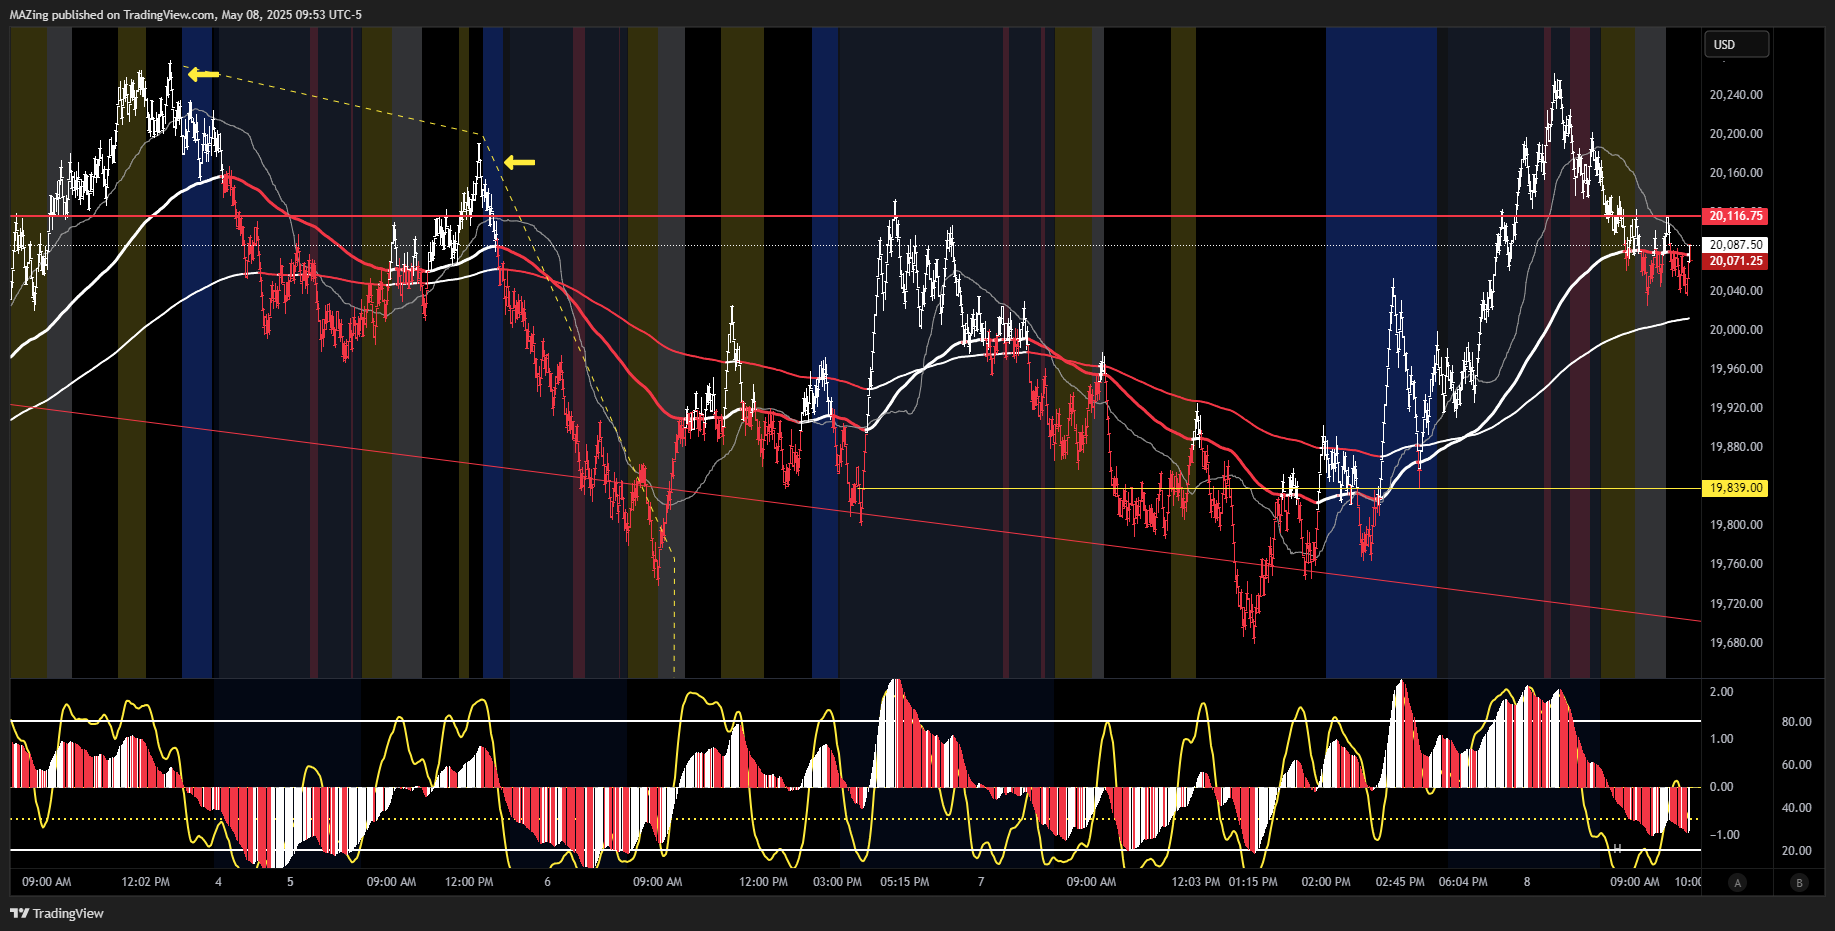Open the USD currency dropdown
Viewport: 1835px width, 931px height.
click(1736, 44)
